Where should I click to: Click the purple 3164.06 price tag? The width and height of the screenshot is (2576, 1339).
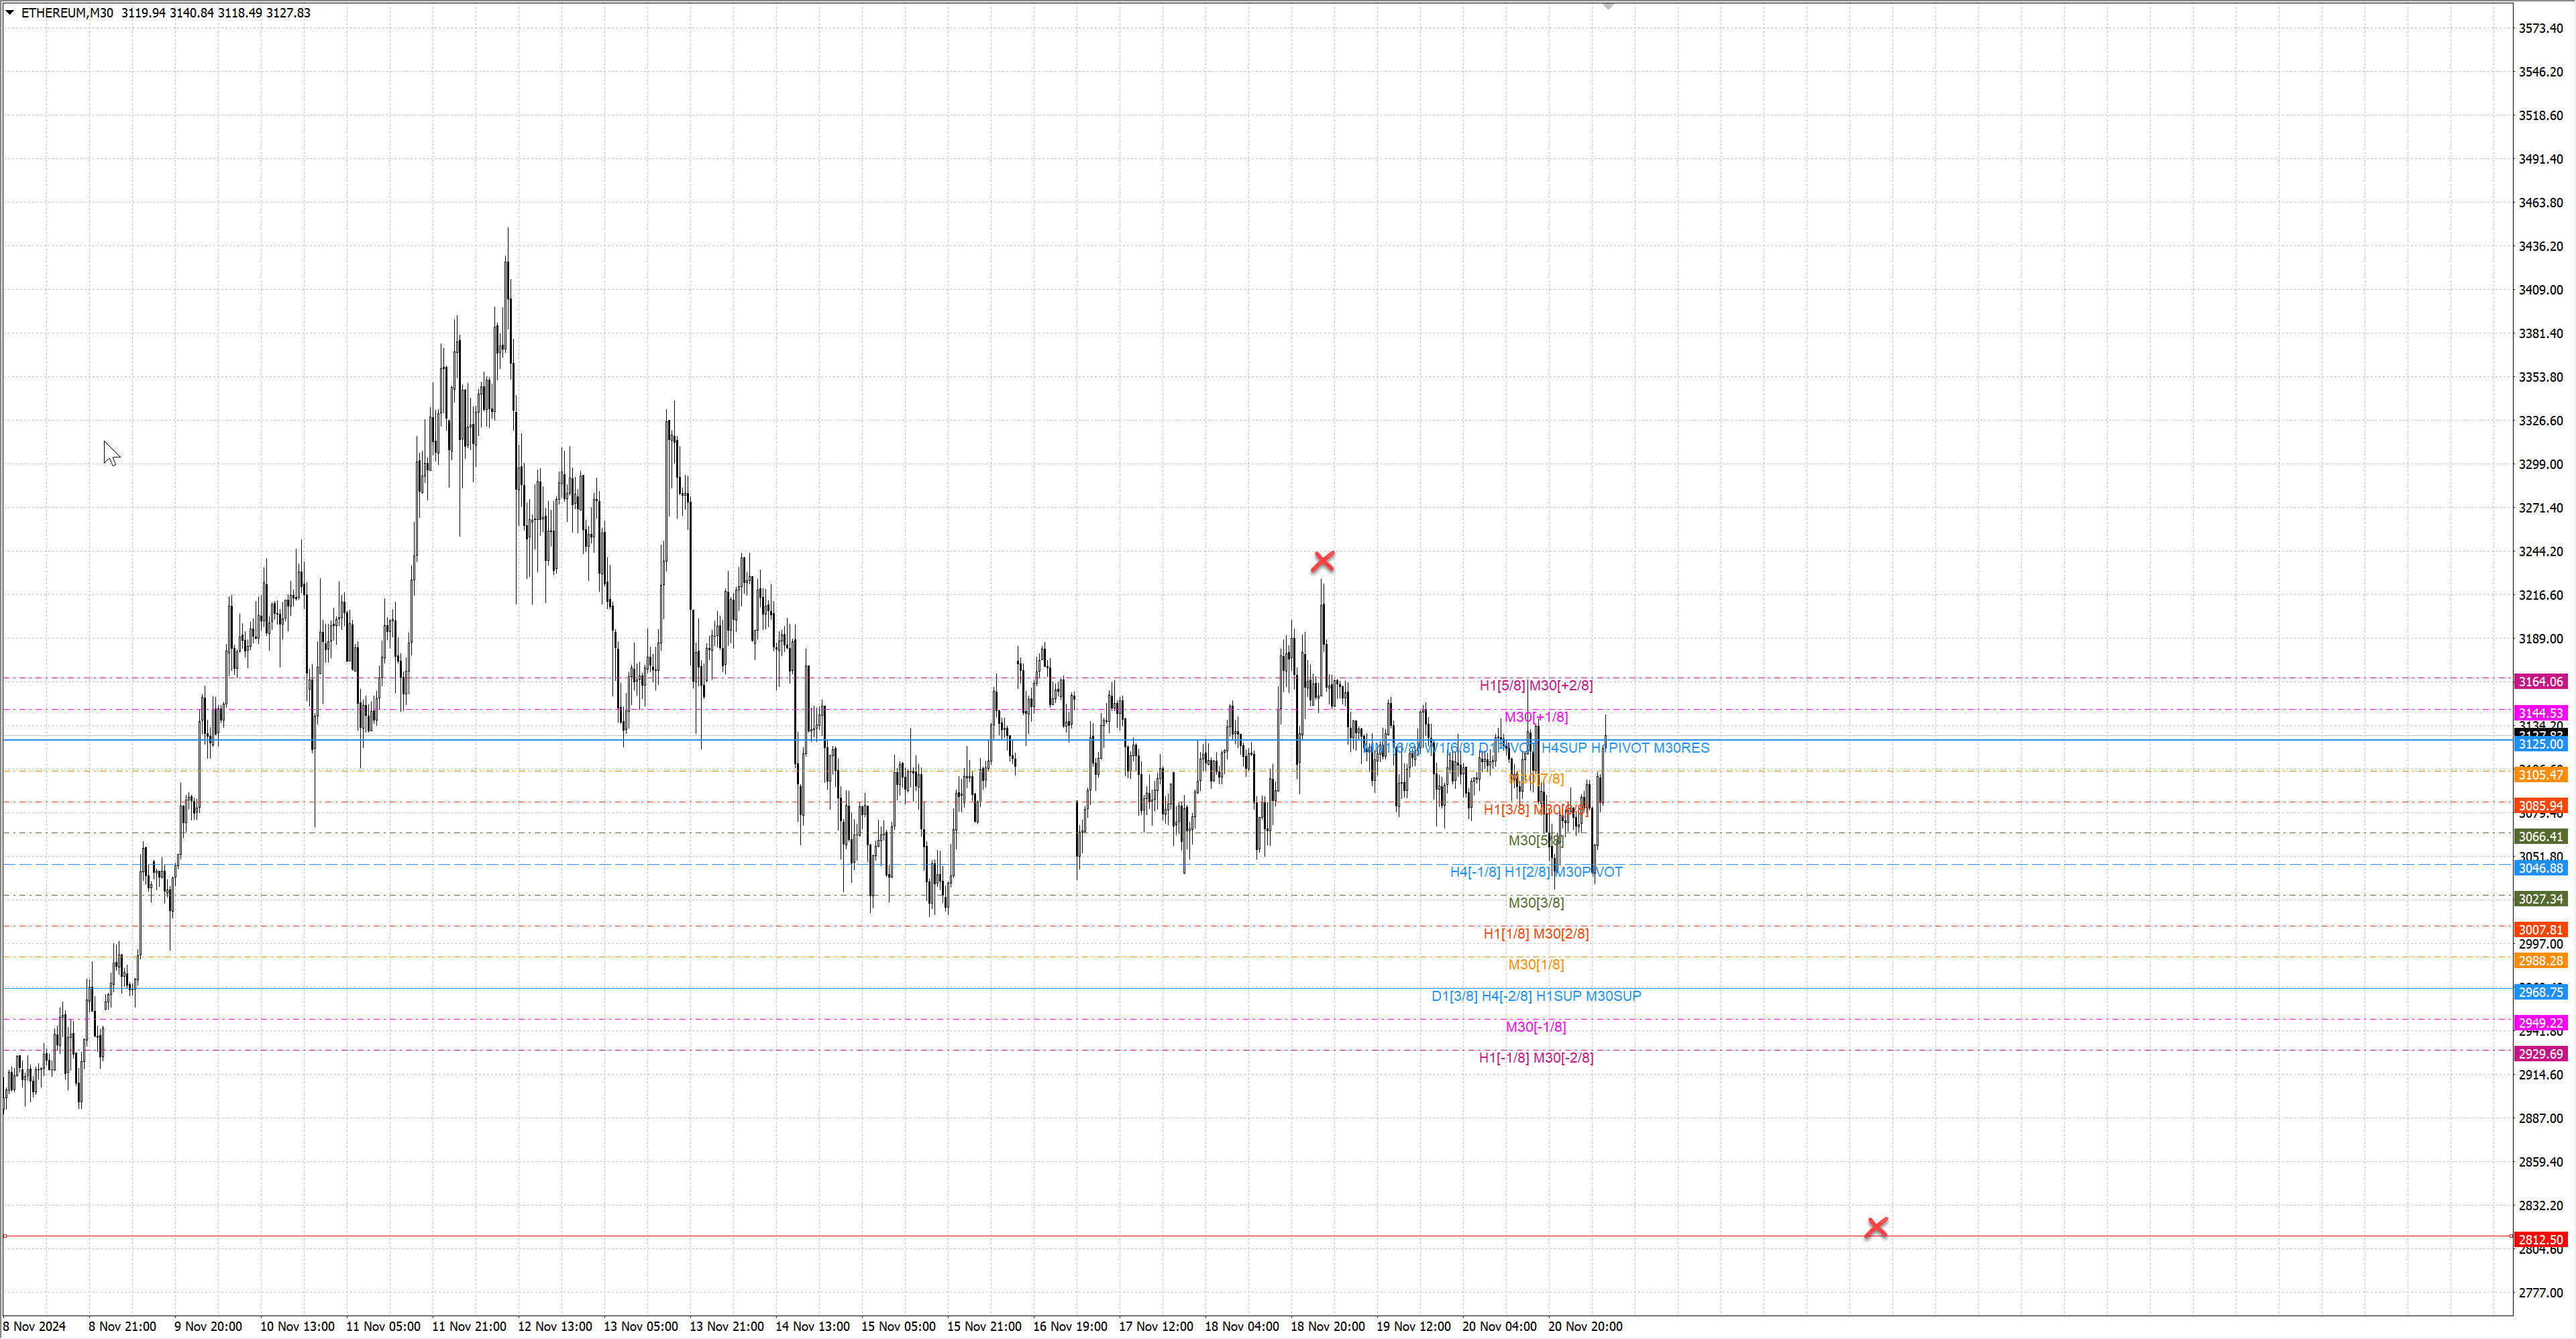(2540, 682)
